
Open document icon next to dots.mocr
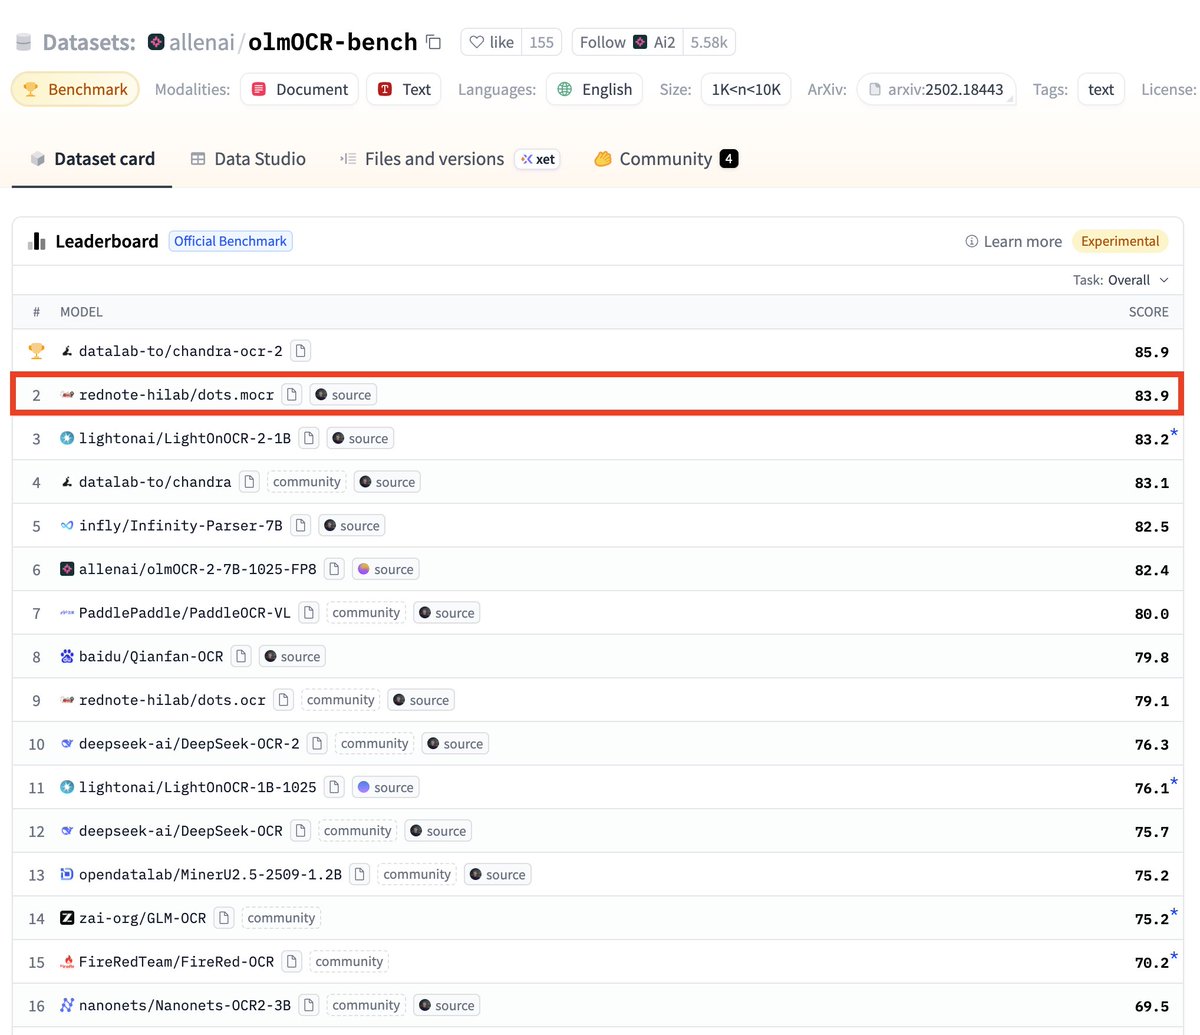[x=291, y=395]
